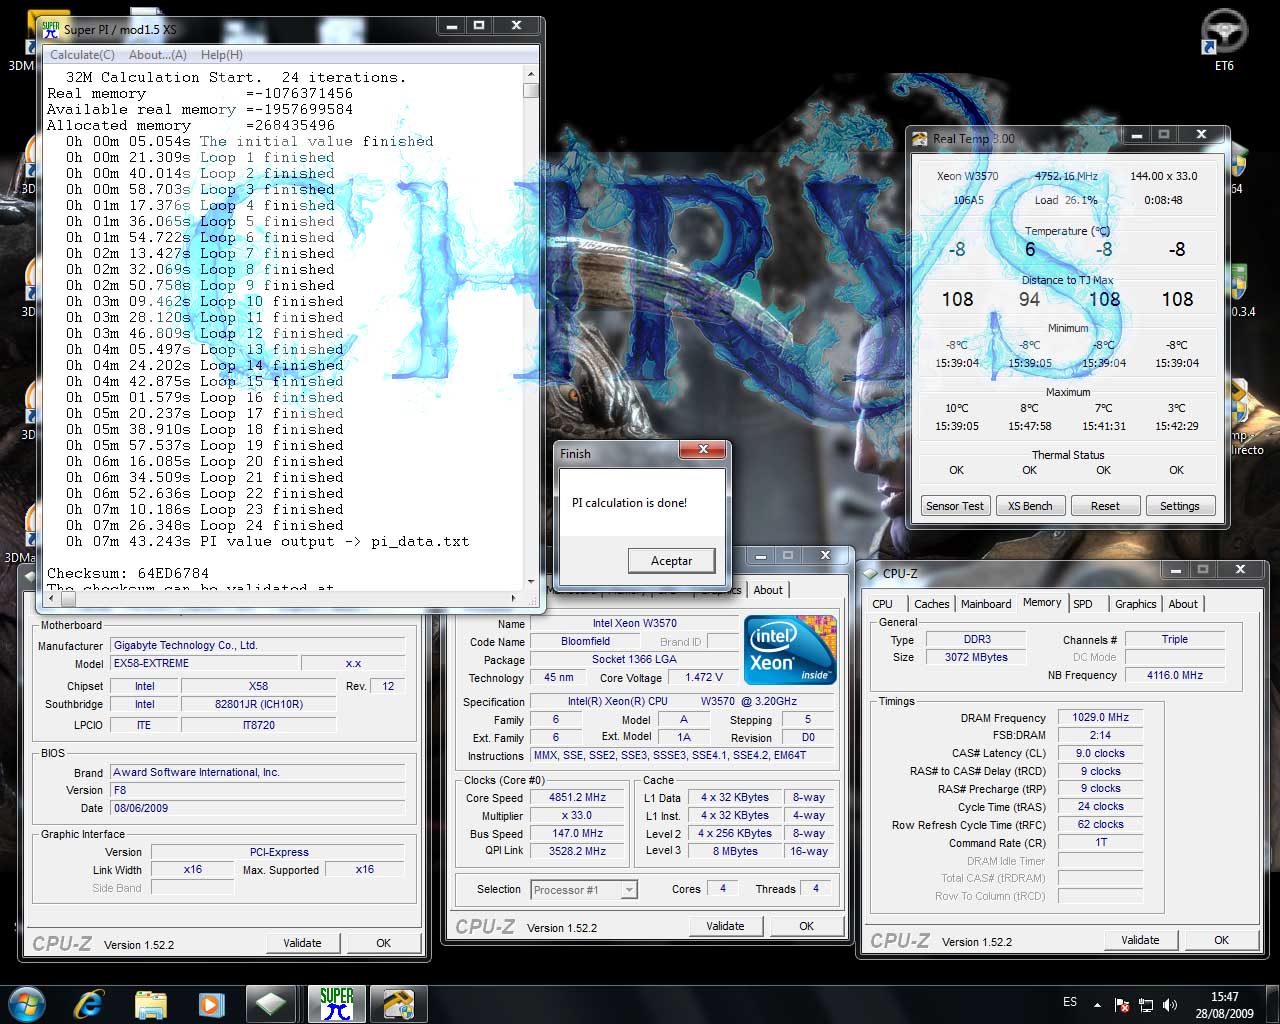Open About tab in CPU-Z Memory window

(x=1183, y=604)
